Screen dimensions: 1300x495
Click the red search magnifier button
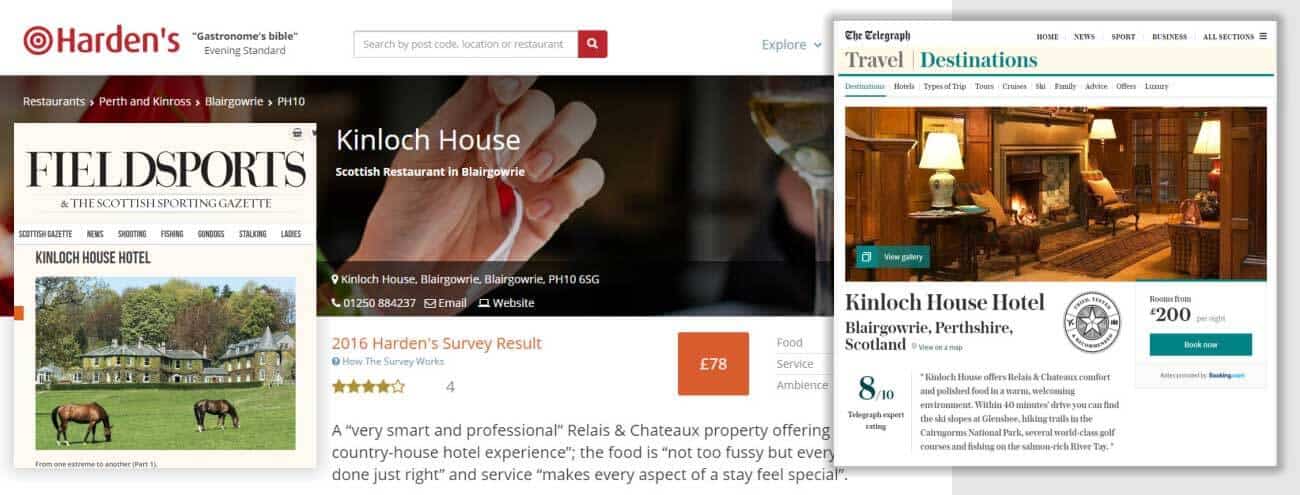click(x=592, y=44)
